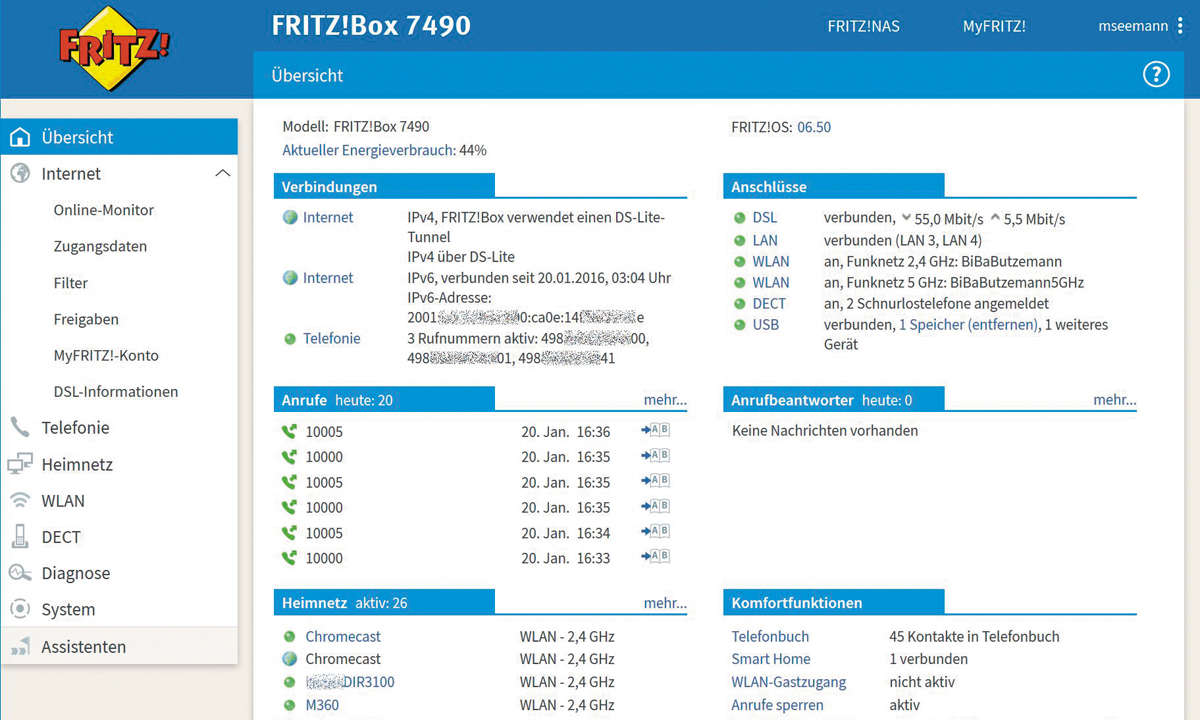Open the LAN connection link

tap(765, 240)
